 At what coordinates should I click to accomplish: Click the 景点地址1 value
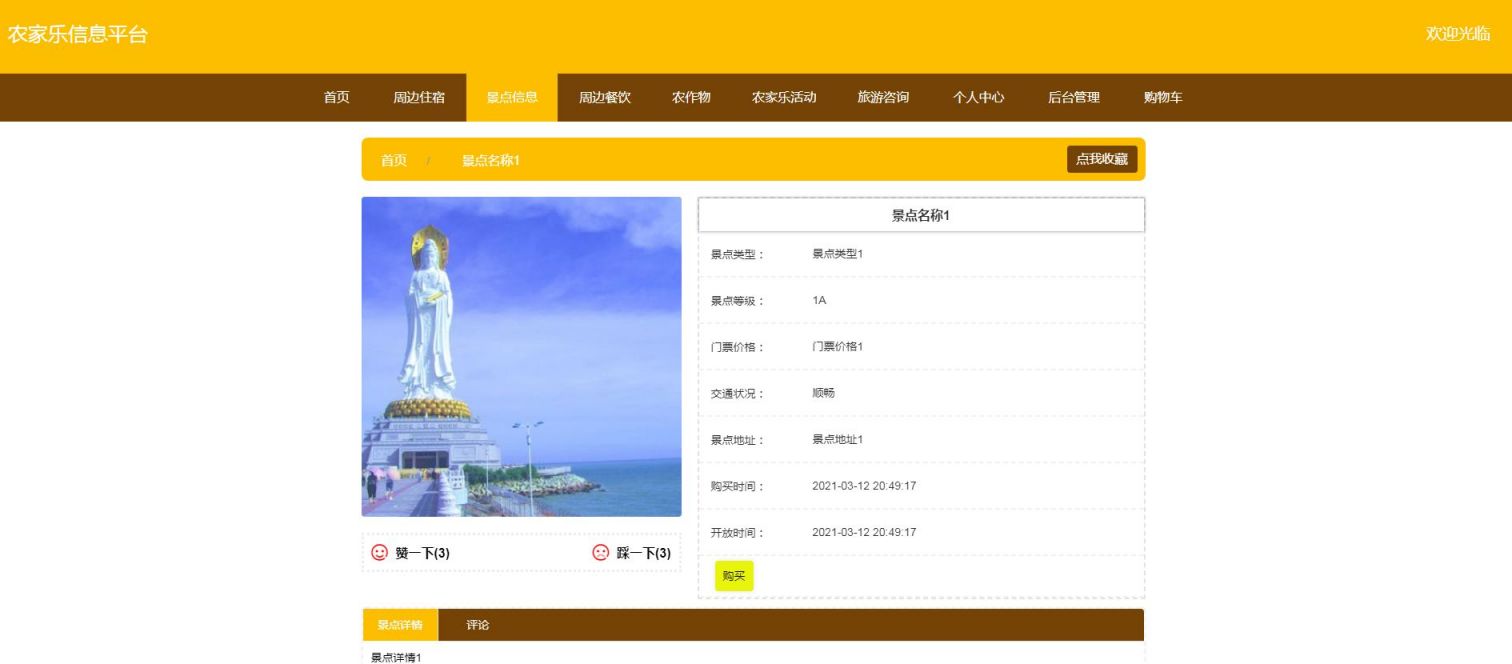837,440
